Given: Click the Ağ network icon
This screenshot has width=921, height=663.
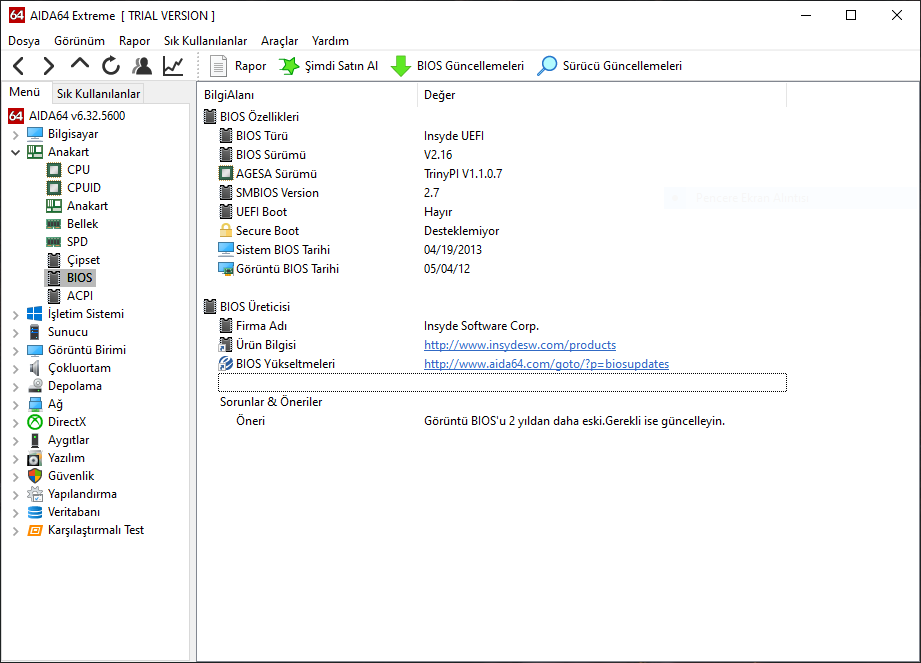Looking at the screenshot, I should 35,404.
